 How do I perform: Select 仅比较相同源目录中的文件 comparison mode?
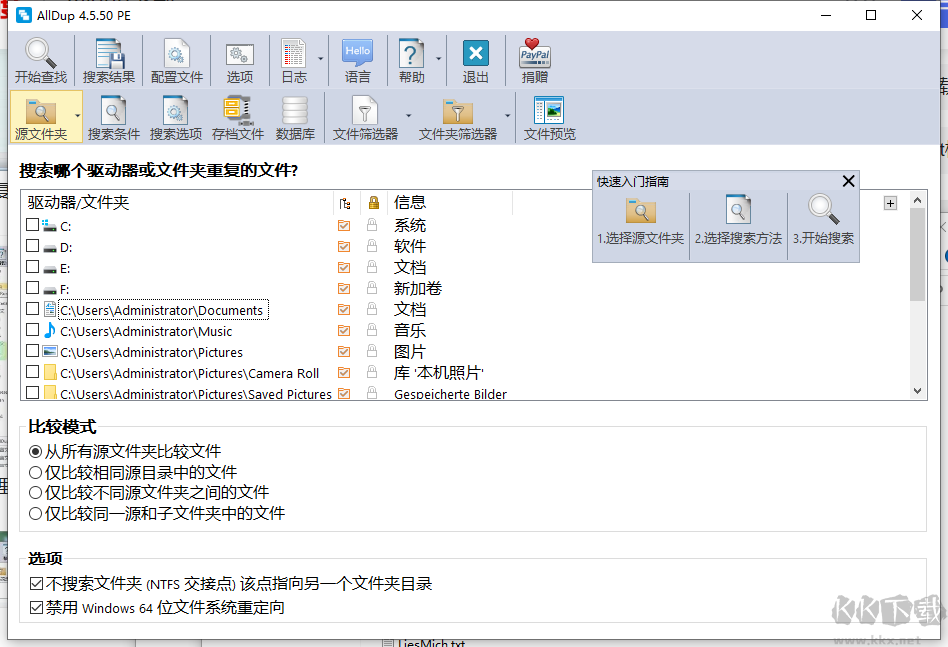[36, 471]
